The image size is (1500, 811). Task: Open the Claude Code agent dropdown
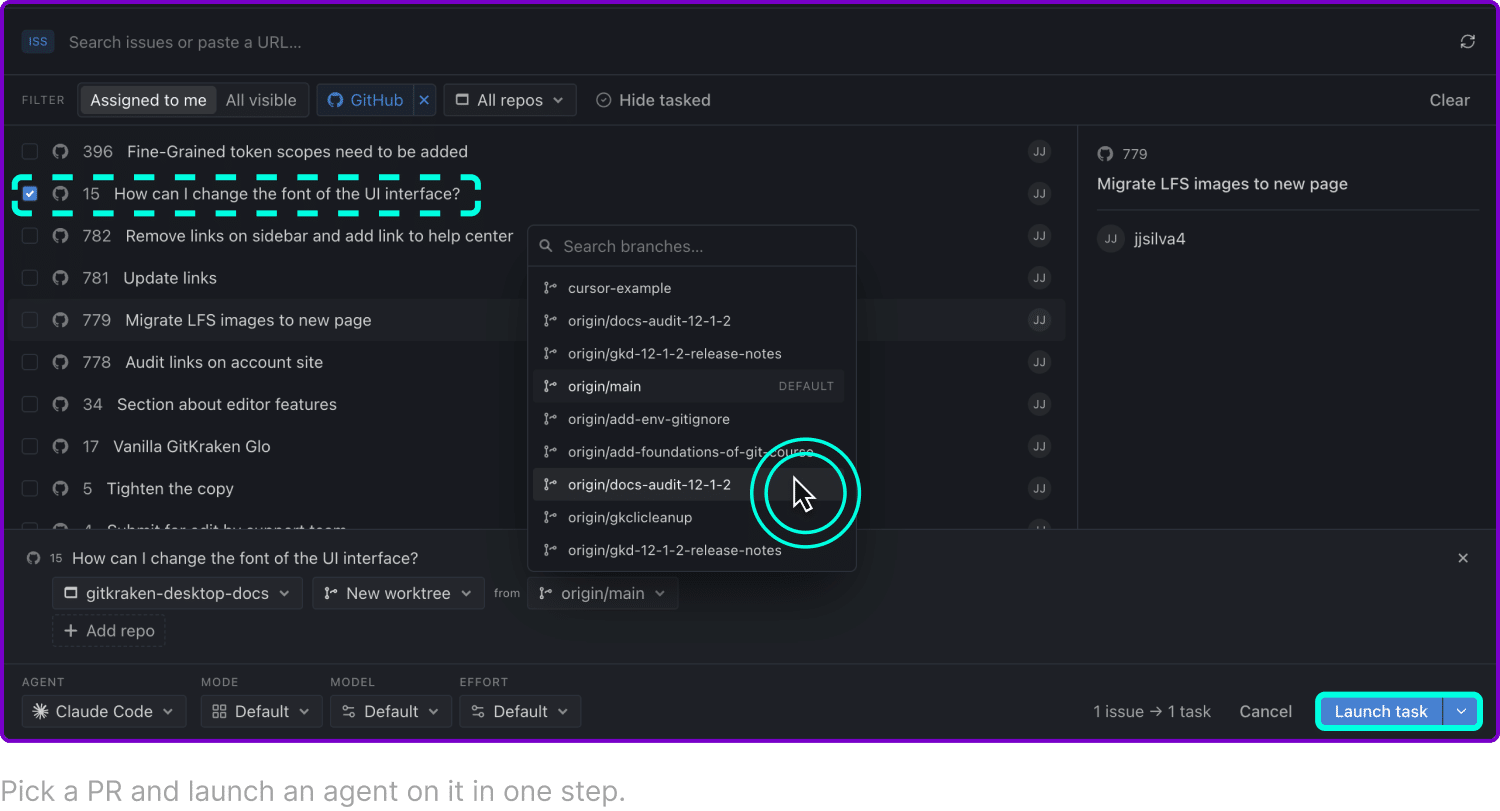(104, 711)
